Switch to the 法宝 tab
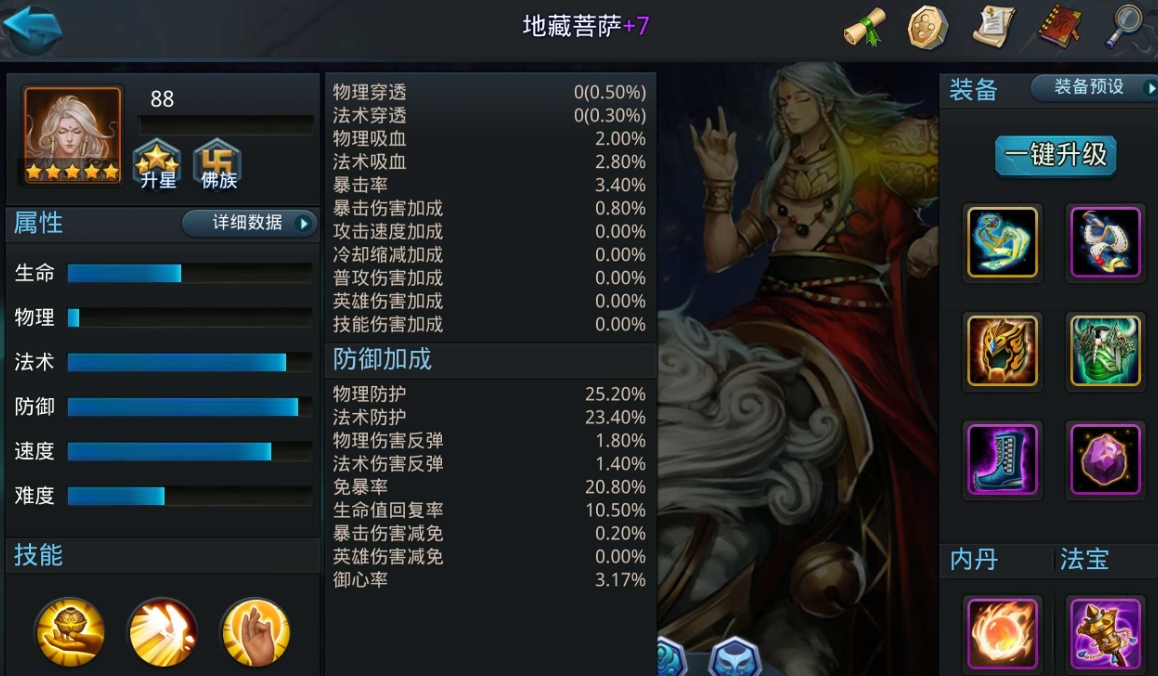Viewport: 1158px width, 676px height. (1084, 559)
